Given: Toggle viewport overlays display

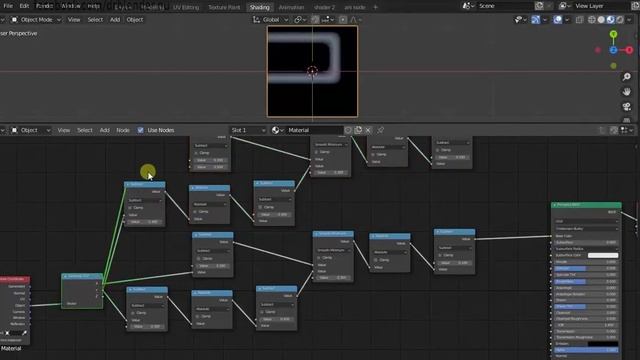Looking at the screenshot, I should tap(558, 20).
